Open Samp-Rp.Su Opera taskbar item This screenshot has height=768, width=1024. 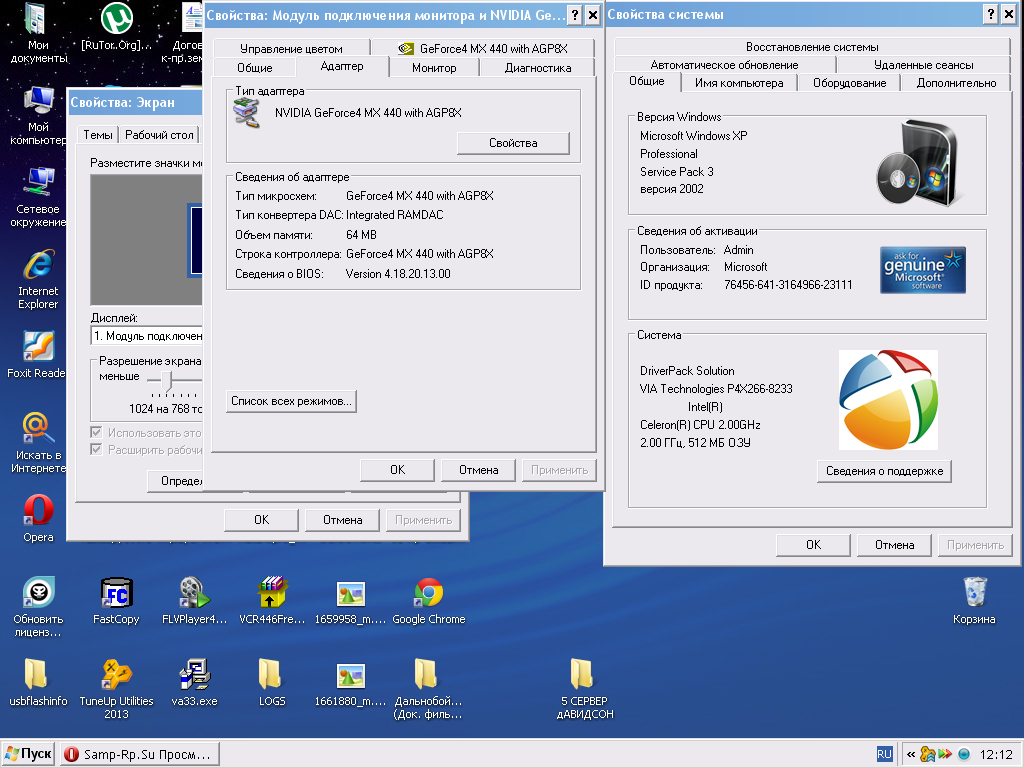click(140, 754)
